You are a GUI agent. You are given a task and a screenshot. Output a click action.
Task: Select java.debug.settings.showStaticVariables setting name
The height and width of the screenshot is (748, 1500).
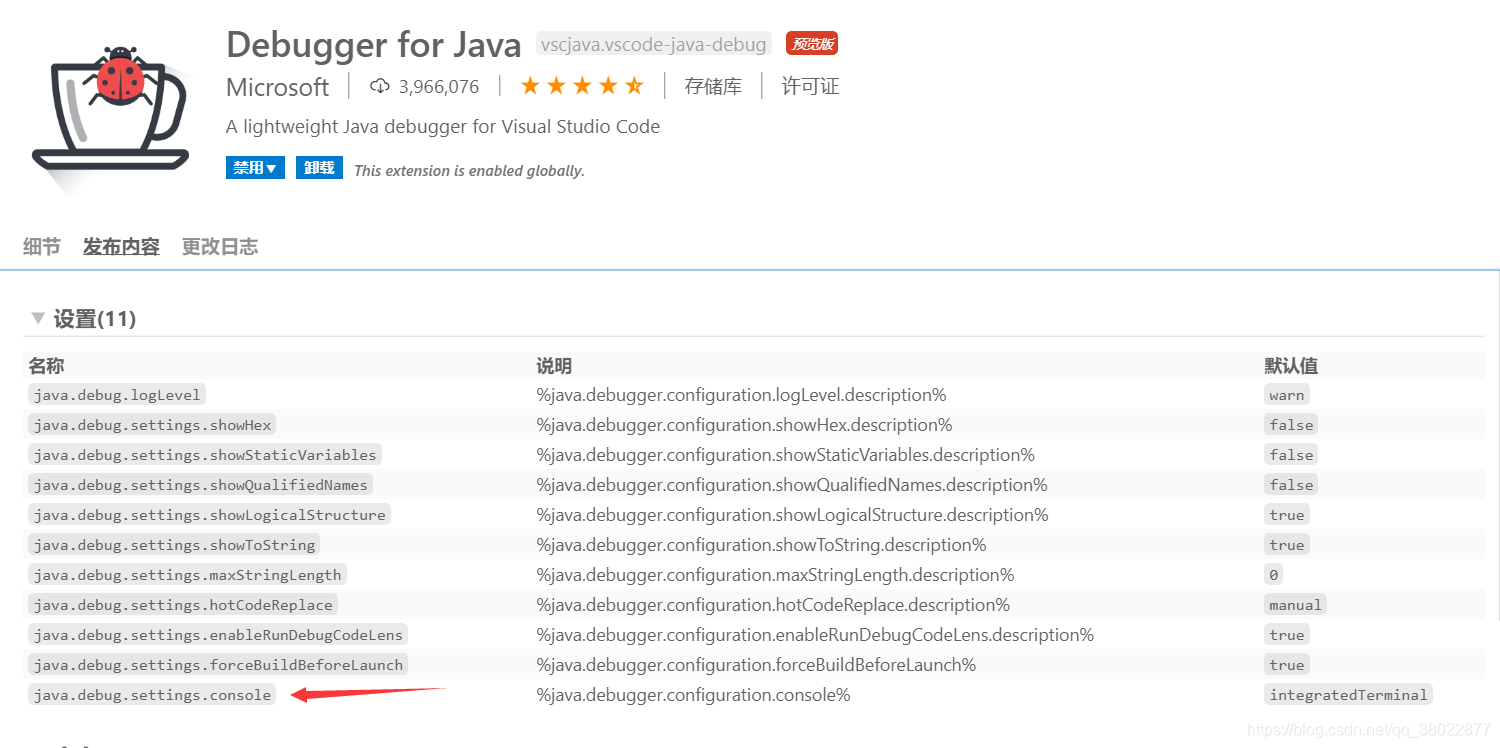coord(205,455)
